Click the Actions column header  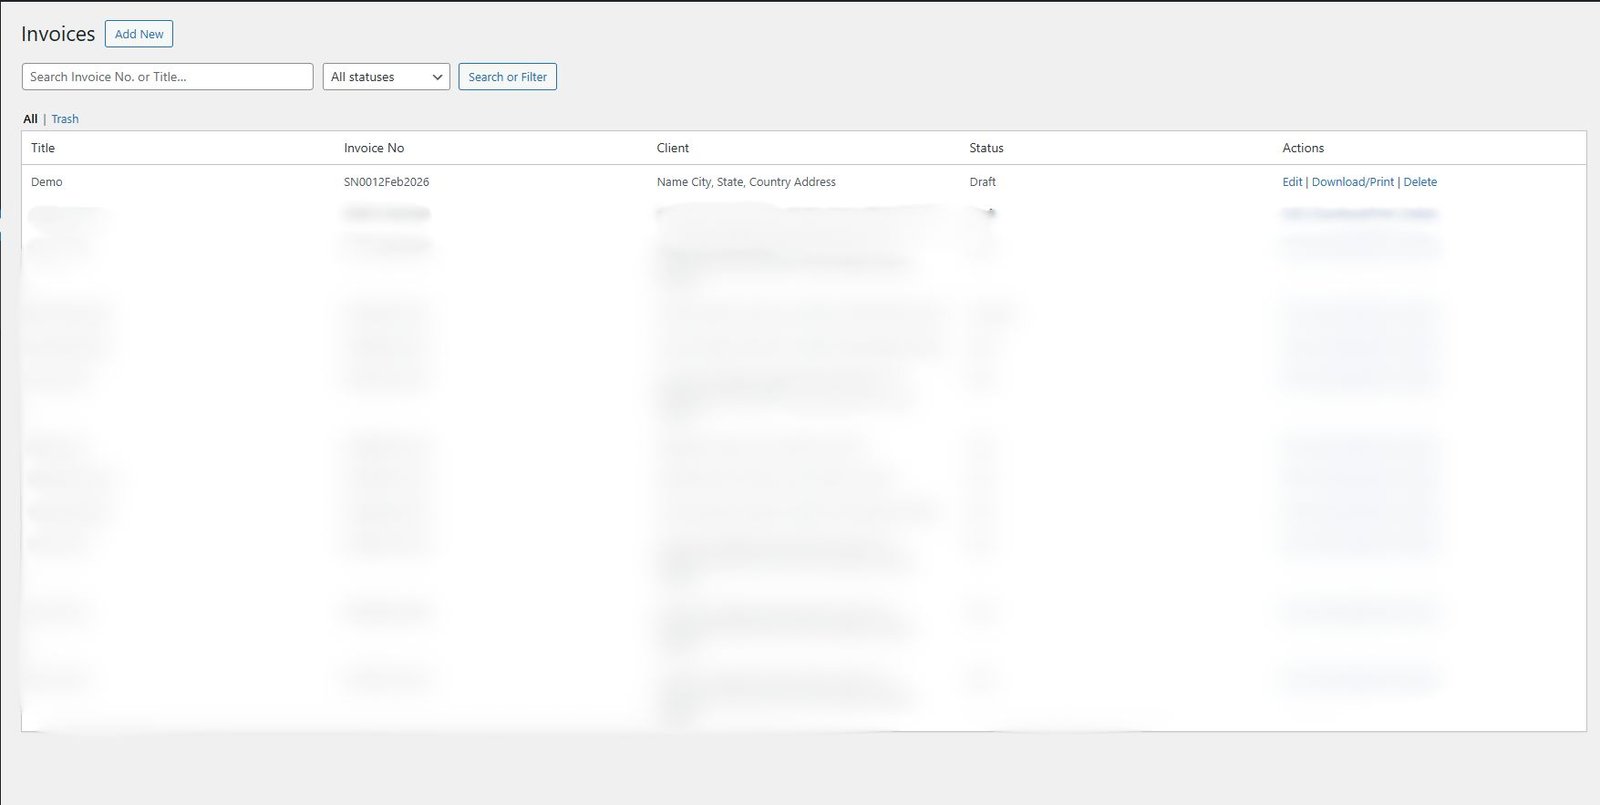[x=1303, y=148]
